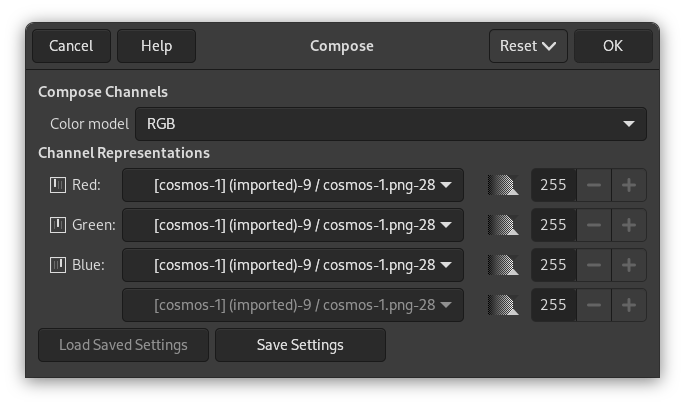Click the mask value icon in Red row

click(x=504, y=185)
